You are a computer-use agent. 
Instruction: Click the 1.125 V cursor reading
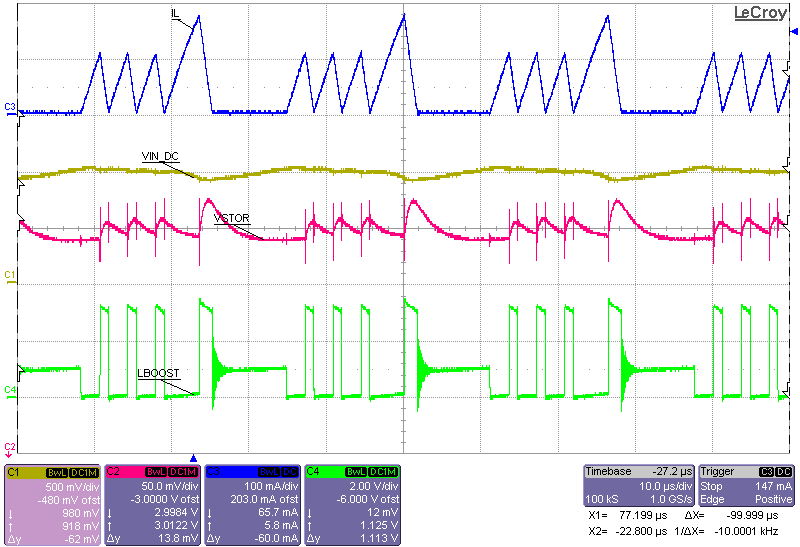pyautogui.click(x=380, y=526)
